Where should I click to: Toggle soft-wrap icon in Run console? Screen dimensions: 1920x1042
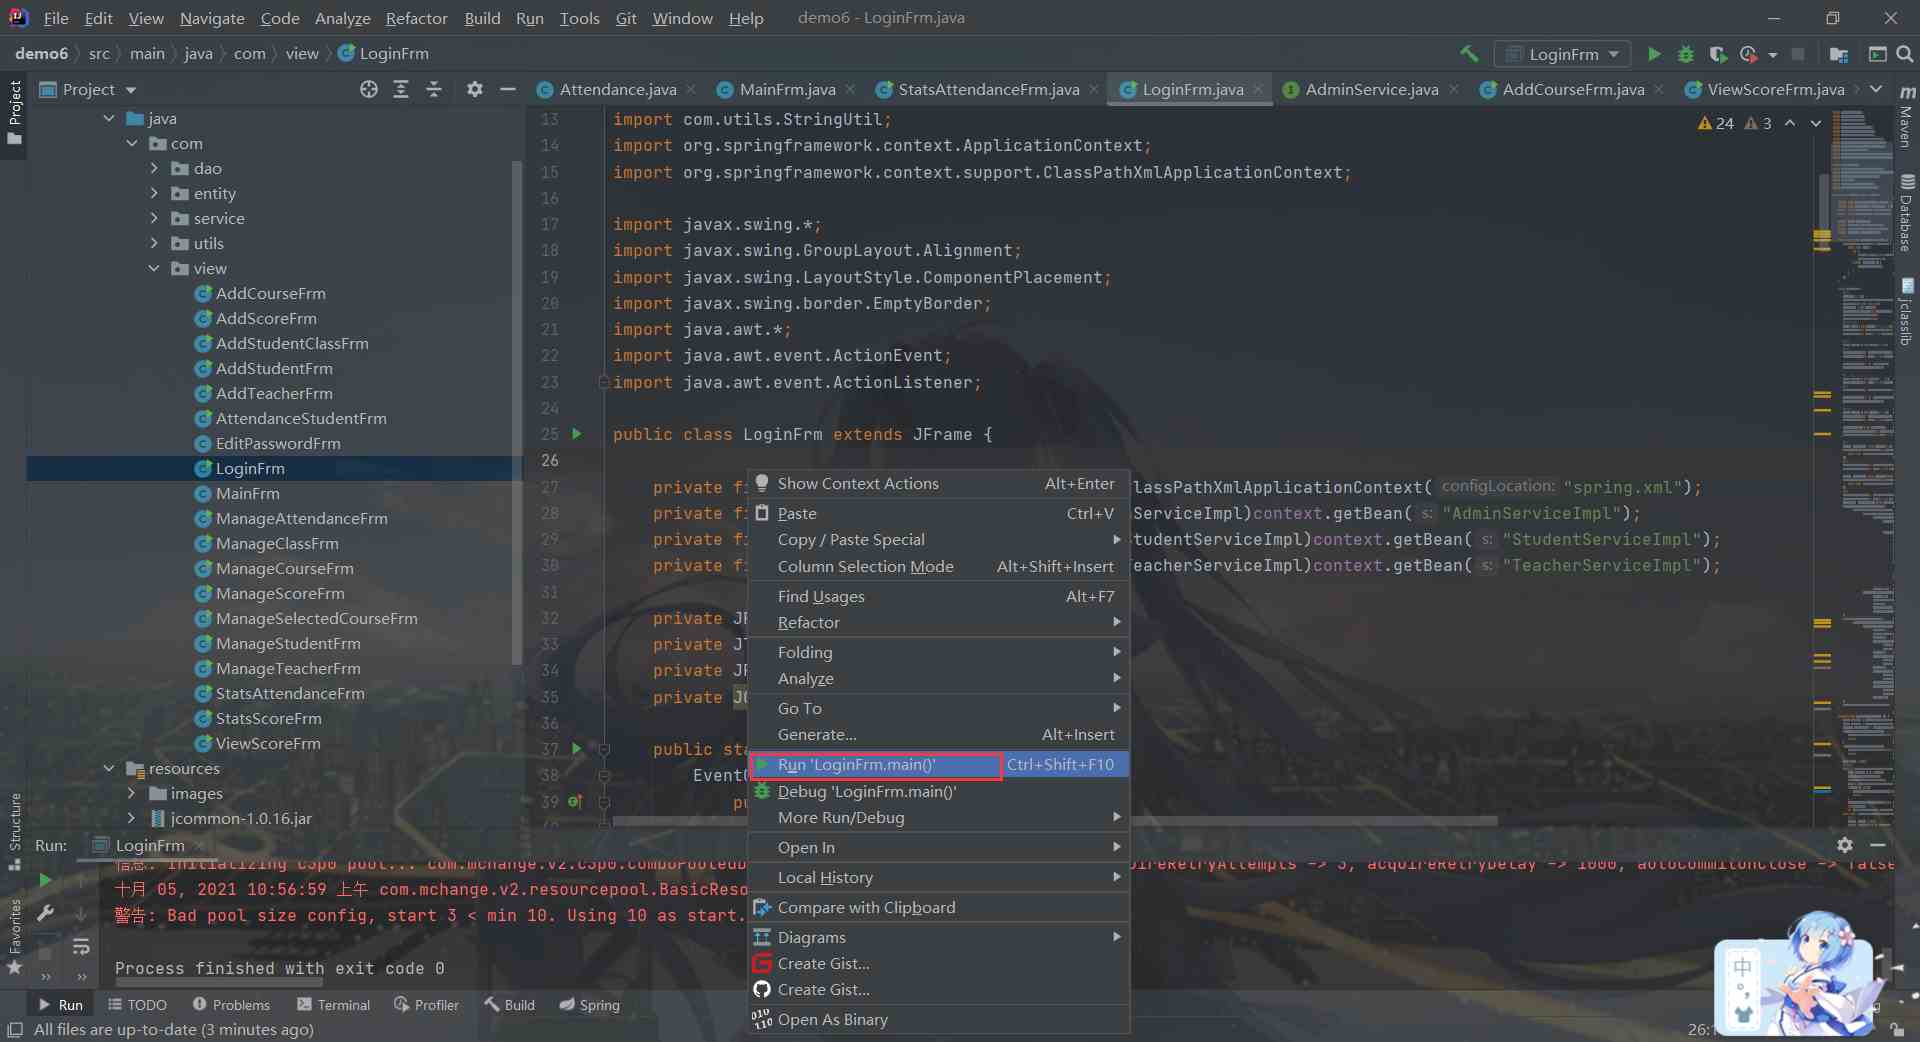click(x=81, y=946)
